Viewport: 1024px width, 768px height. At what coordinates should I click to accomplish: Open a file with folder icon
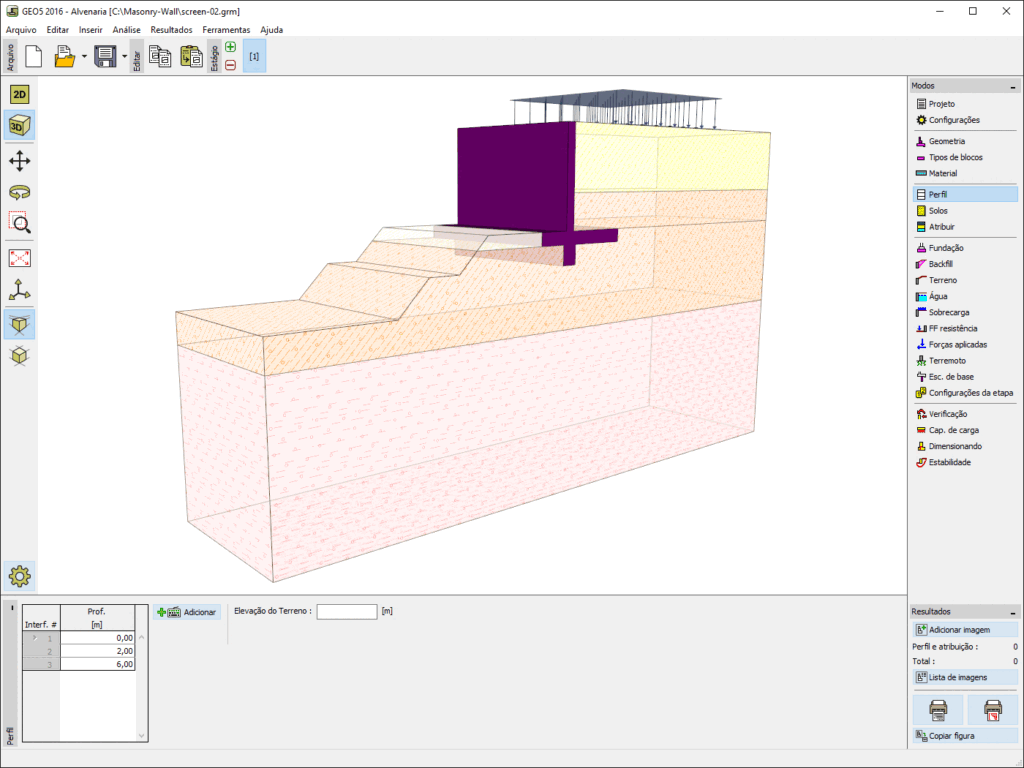[x=64, y=56]
